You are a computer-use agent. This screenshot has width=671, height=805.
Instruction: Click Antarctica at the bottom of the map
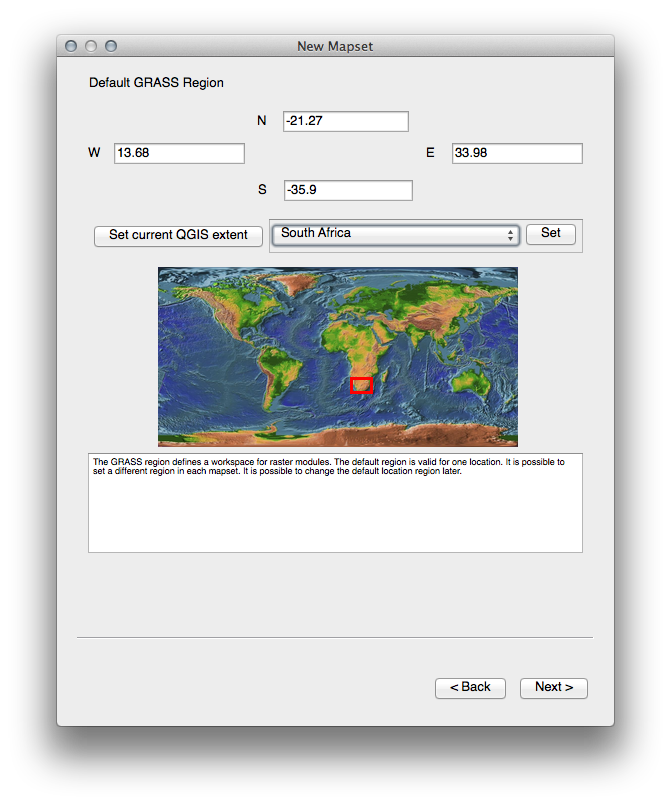pos(338,433)
